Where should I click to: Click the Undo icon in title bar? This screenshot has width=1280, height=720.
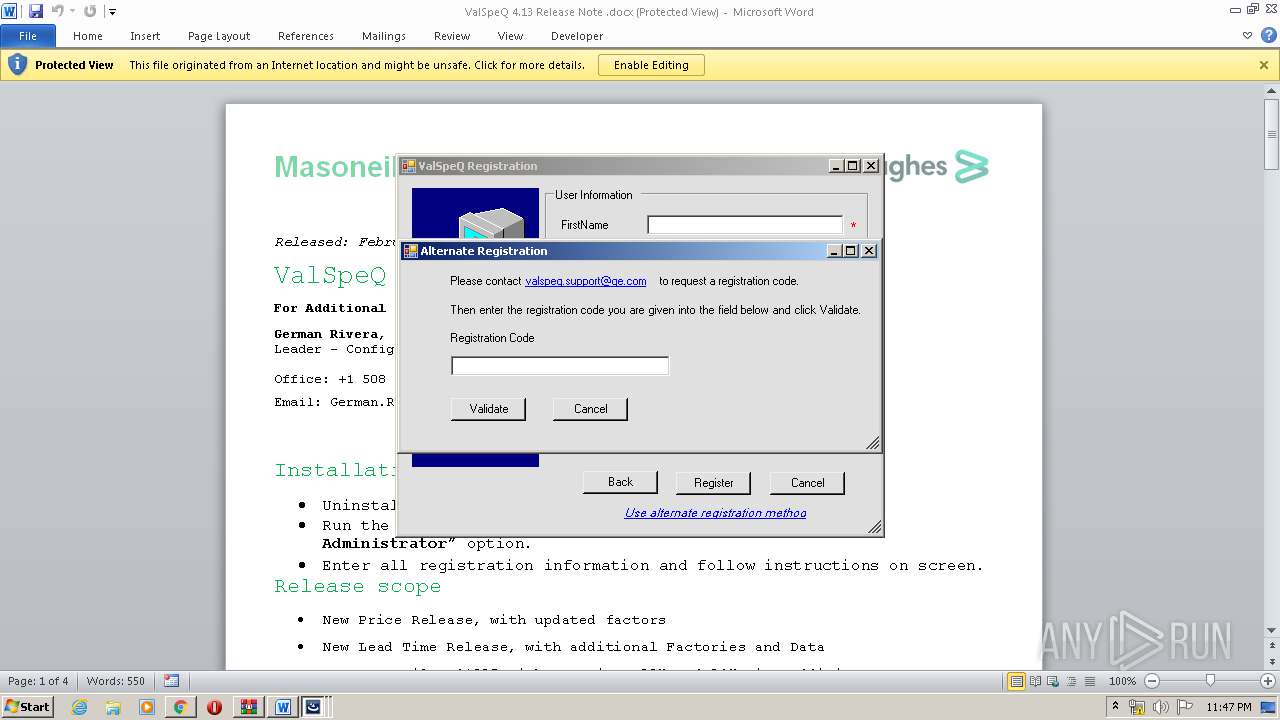coord(58,11)
